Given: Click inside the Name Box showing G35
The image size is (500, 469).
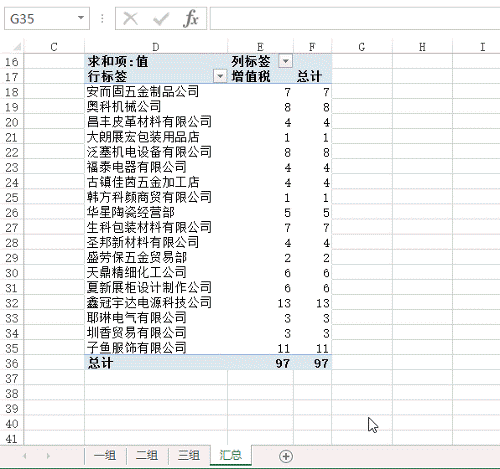Looking at the screenshot, I should 40,19.
